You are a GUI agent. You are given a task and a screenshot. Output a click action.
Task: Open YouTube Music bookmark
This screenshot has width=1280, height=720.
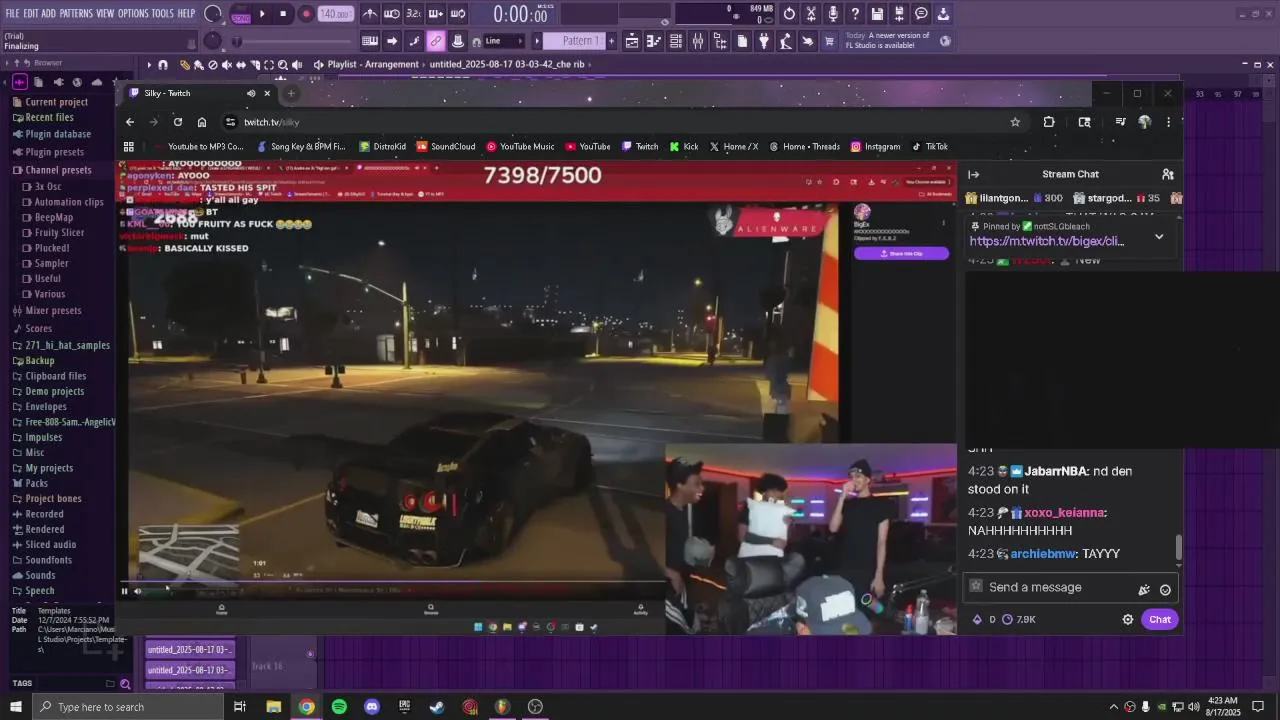tap(520, 147)
